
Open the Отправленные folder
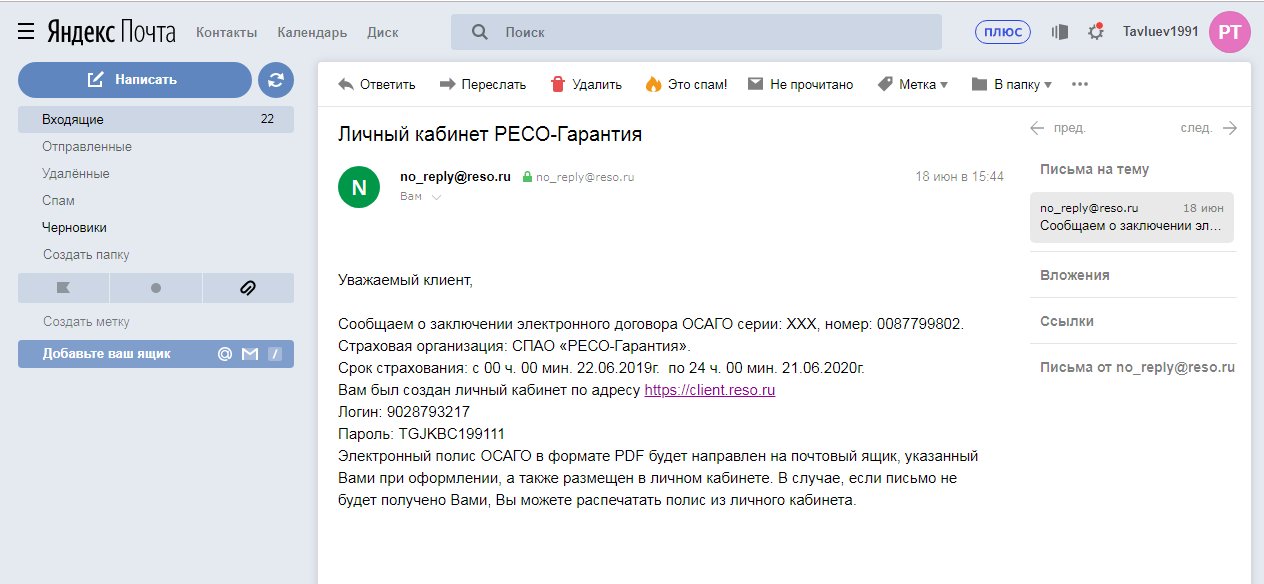tap(87, 147)
